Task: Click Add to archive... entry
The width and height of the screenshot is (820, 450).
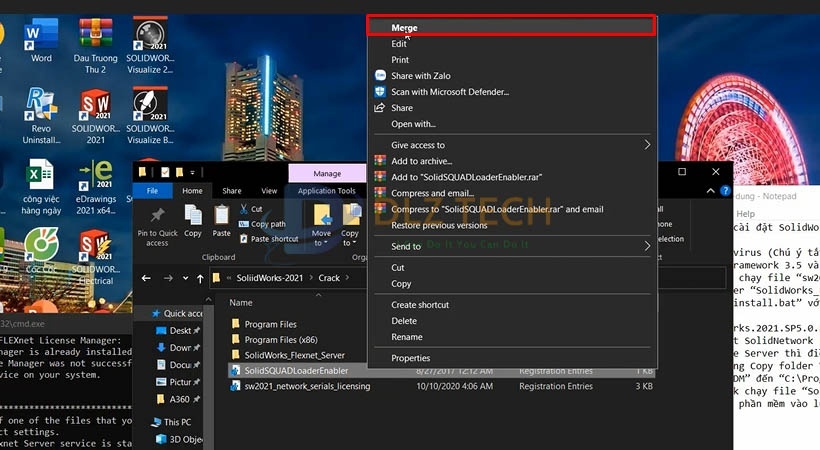Action: (x=511, y=161)
